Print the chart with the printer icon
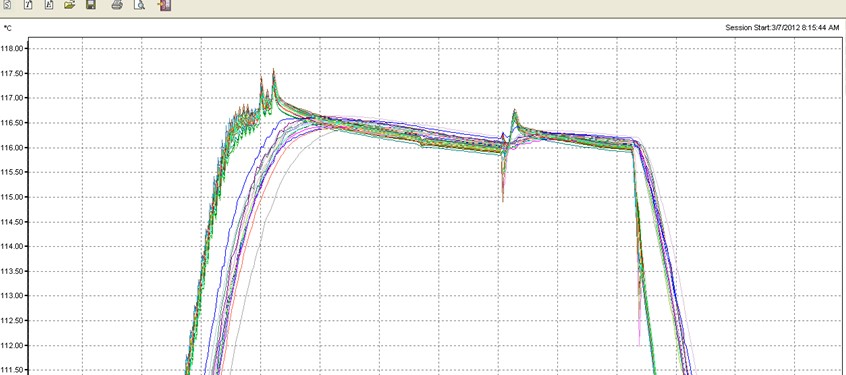The image size is (846, 375). click(117, 5)
